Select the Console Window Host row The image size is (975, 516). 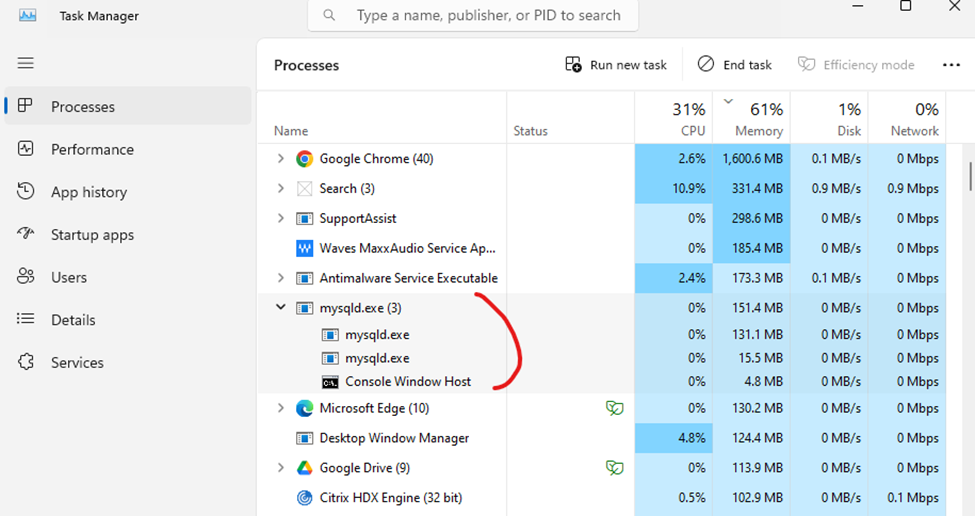601,382
